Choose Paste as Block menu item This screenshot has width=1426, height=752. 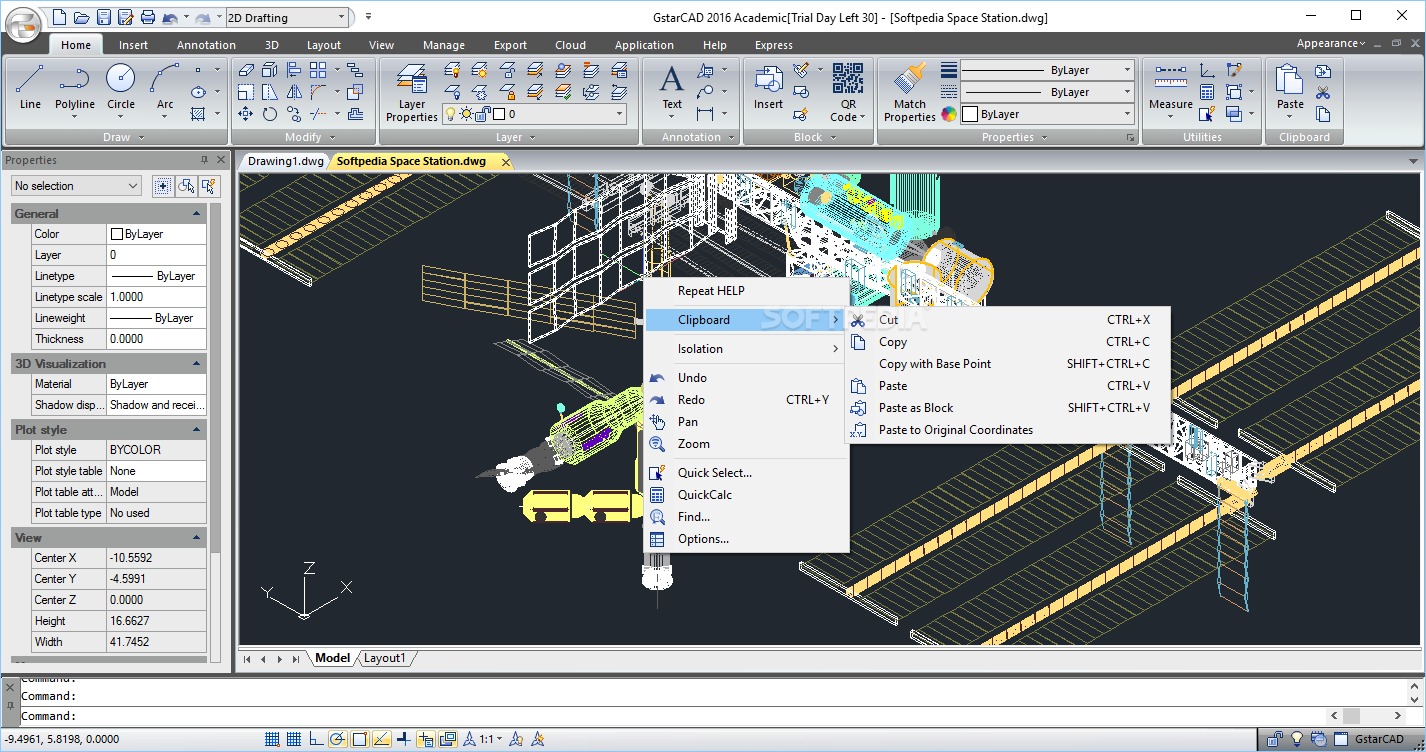click(x=1008, y=408)
